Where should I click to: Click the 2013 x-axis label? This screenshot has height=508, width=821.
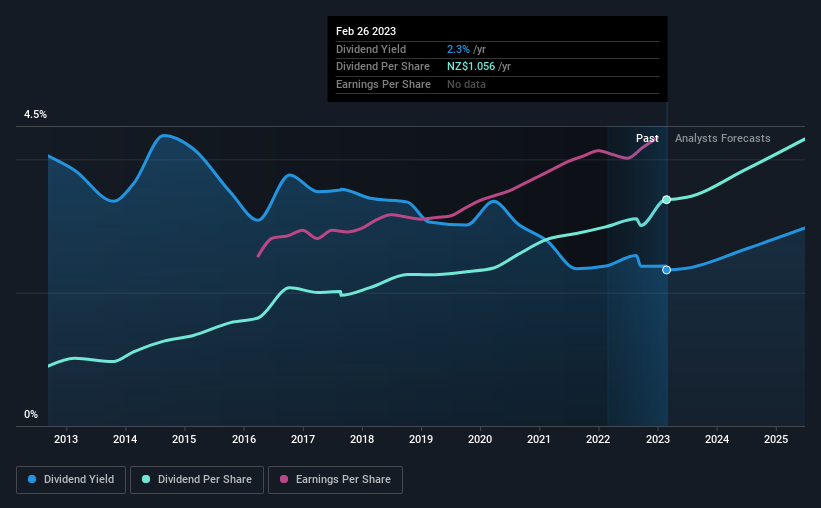(x=66, y=439)
